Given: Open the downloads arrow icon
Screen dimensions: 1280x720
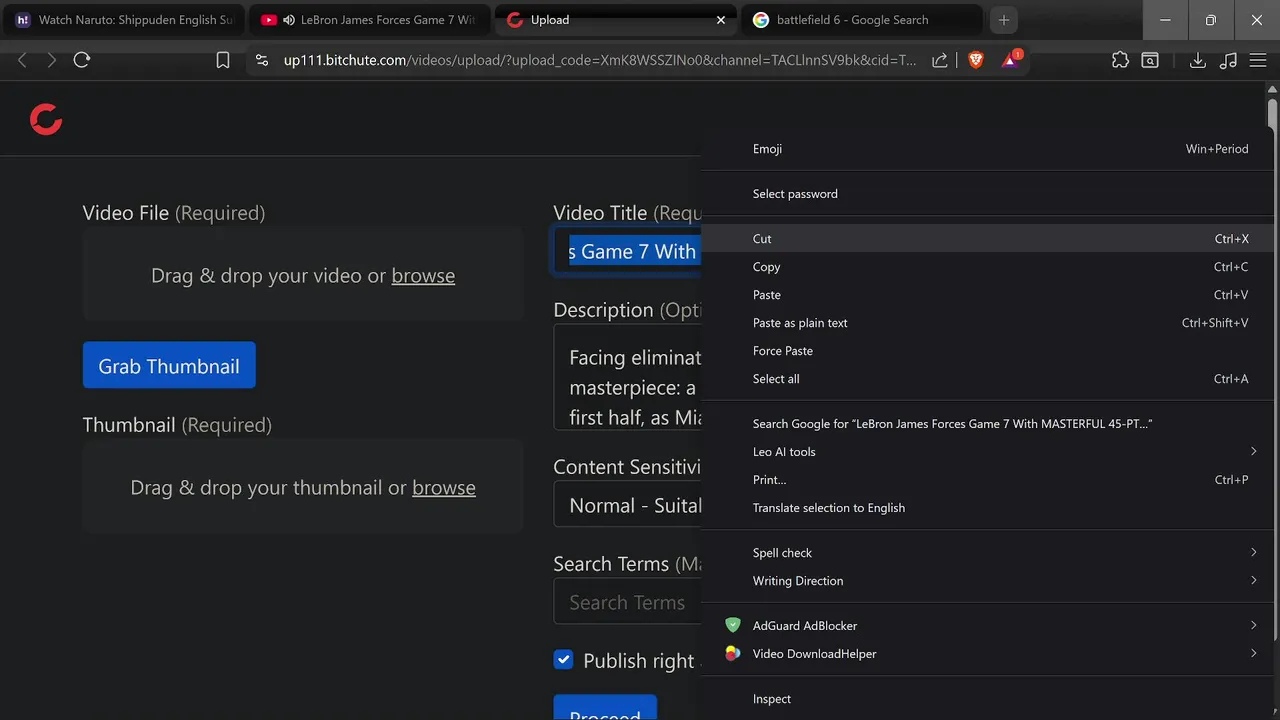Looking at the screenshot, I should click(1197, 60).
